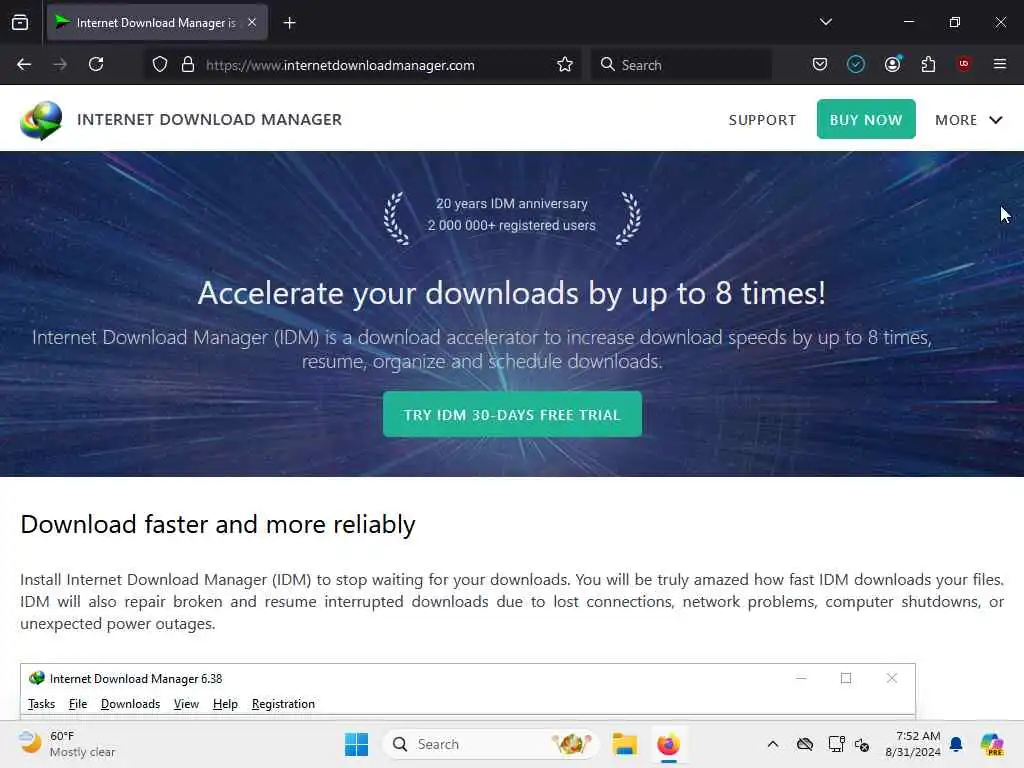View site security padlock information

(188, 65)
